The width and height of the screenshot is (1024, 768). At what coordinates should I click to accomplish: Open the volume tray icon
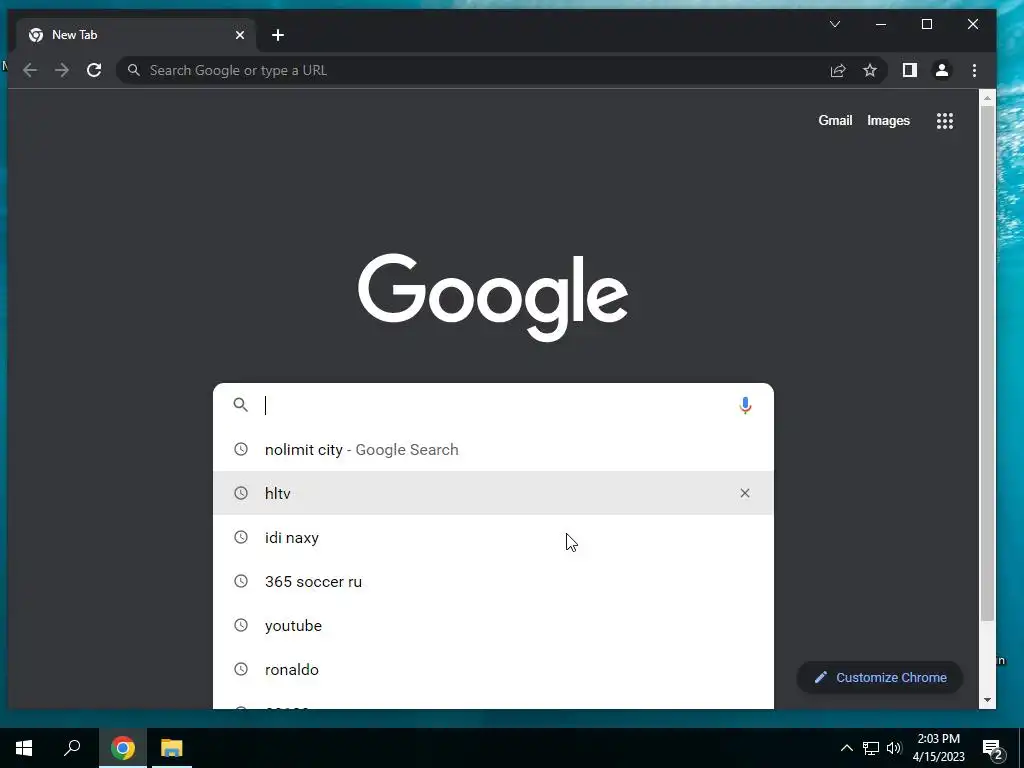(x=894, y=748)
